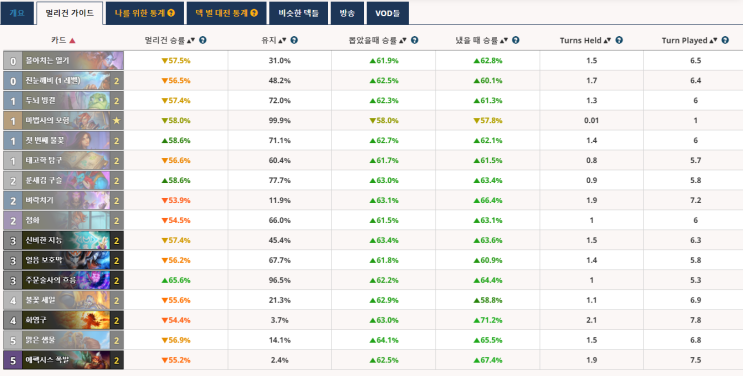The image size is (743, 376).
Task: Click sort arrows on Turn Played column
Action: pos(714,41)
